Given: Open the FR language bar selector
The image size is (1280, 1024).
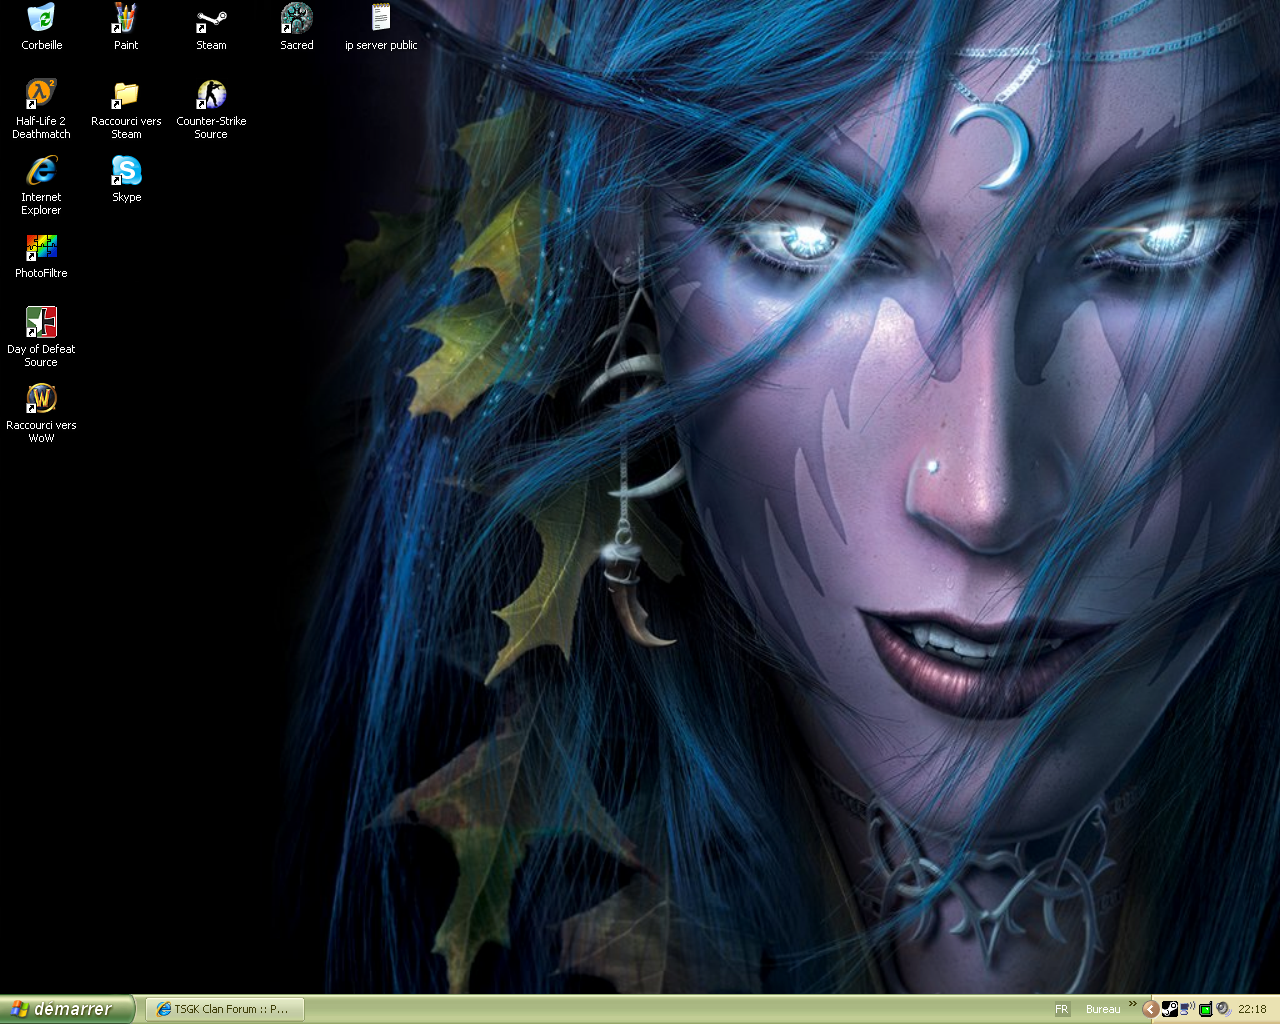Looking at the screenshot, I should (x=1061, y=1009).
